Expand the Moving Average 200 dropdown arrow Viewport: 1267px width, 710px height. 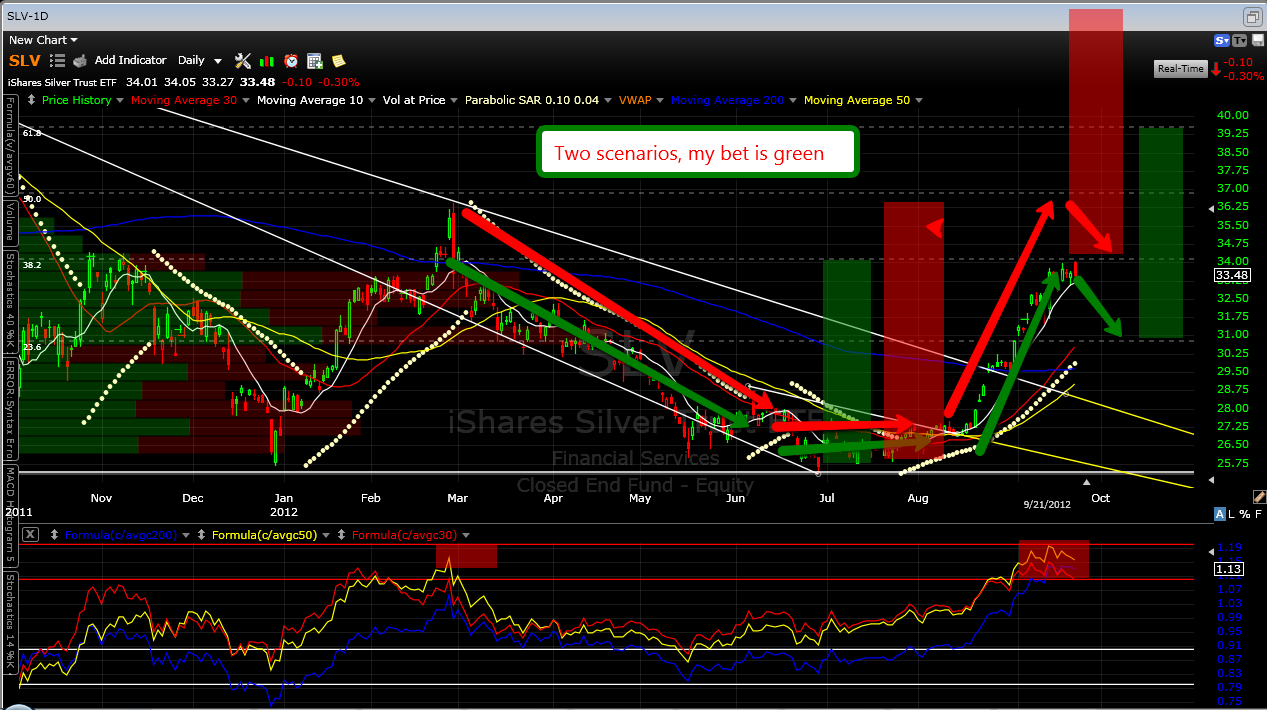tap(791, 100)
